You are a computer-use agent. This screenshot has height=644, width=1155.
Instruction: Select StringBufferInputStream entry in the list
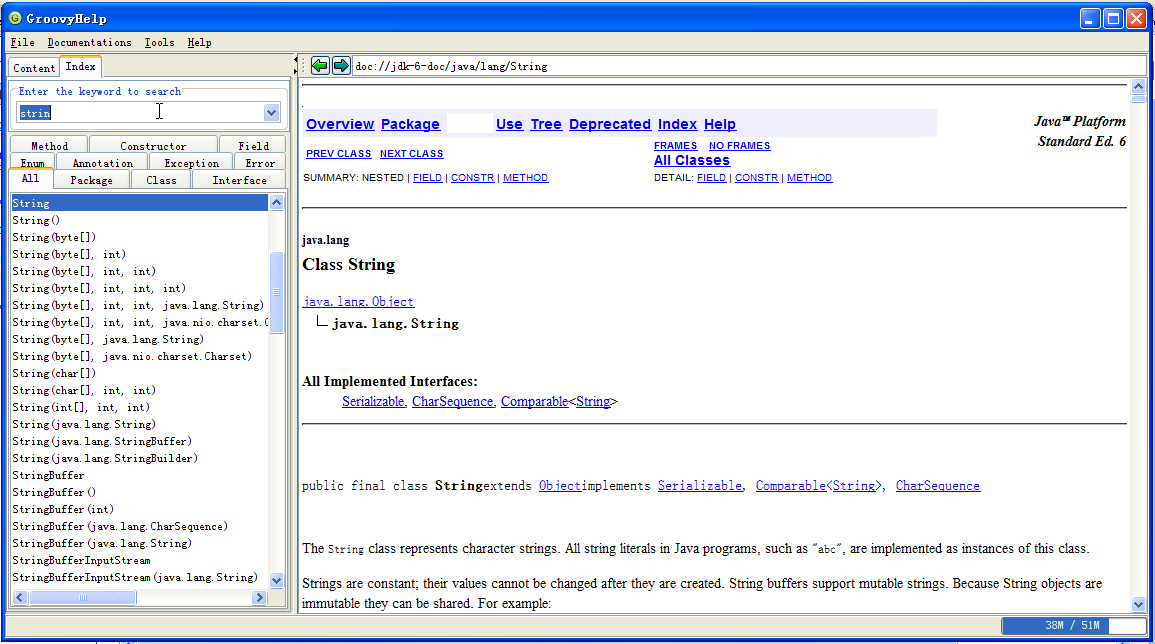pos(81,560)
